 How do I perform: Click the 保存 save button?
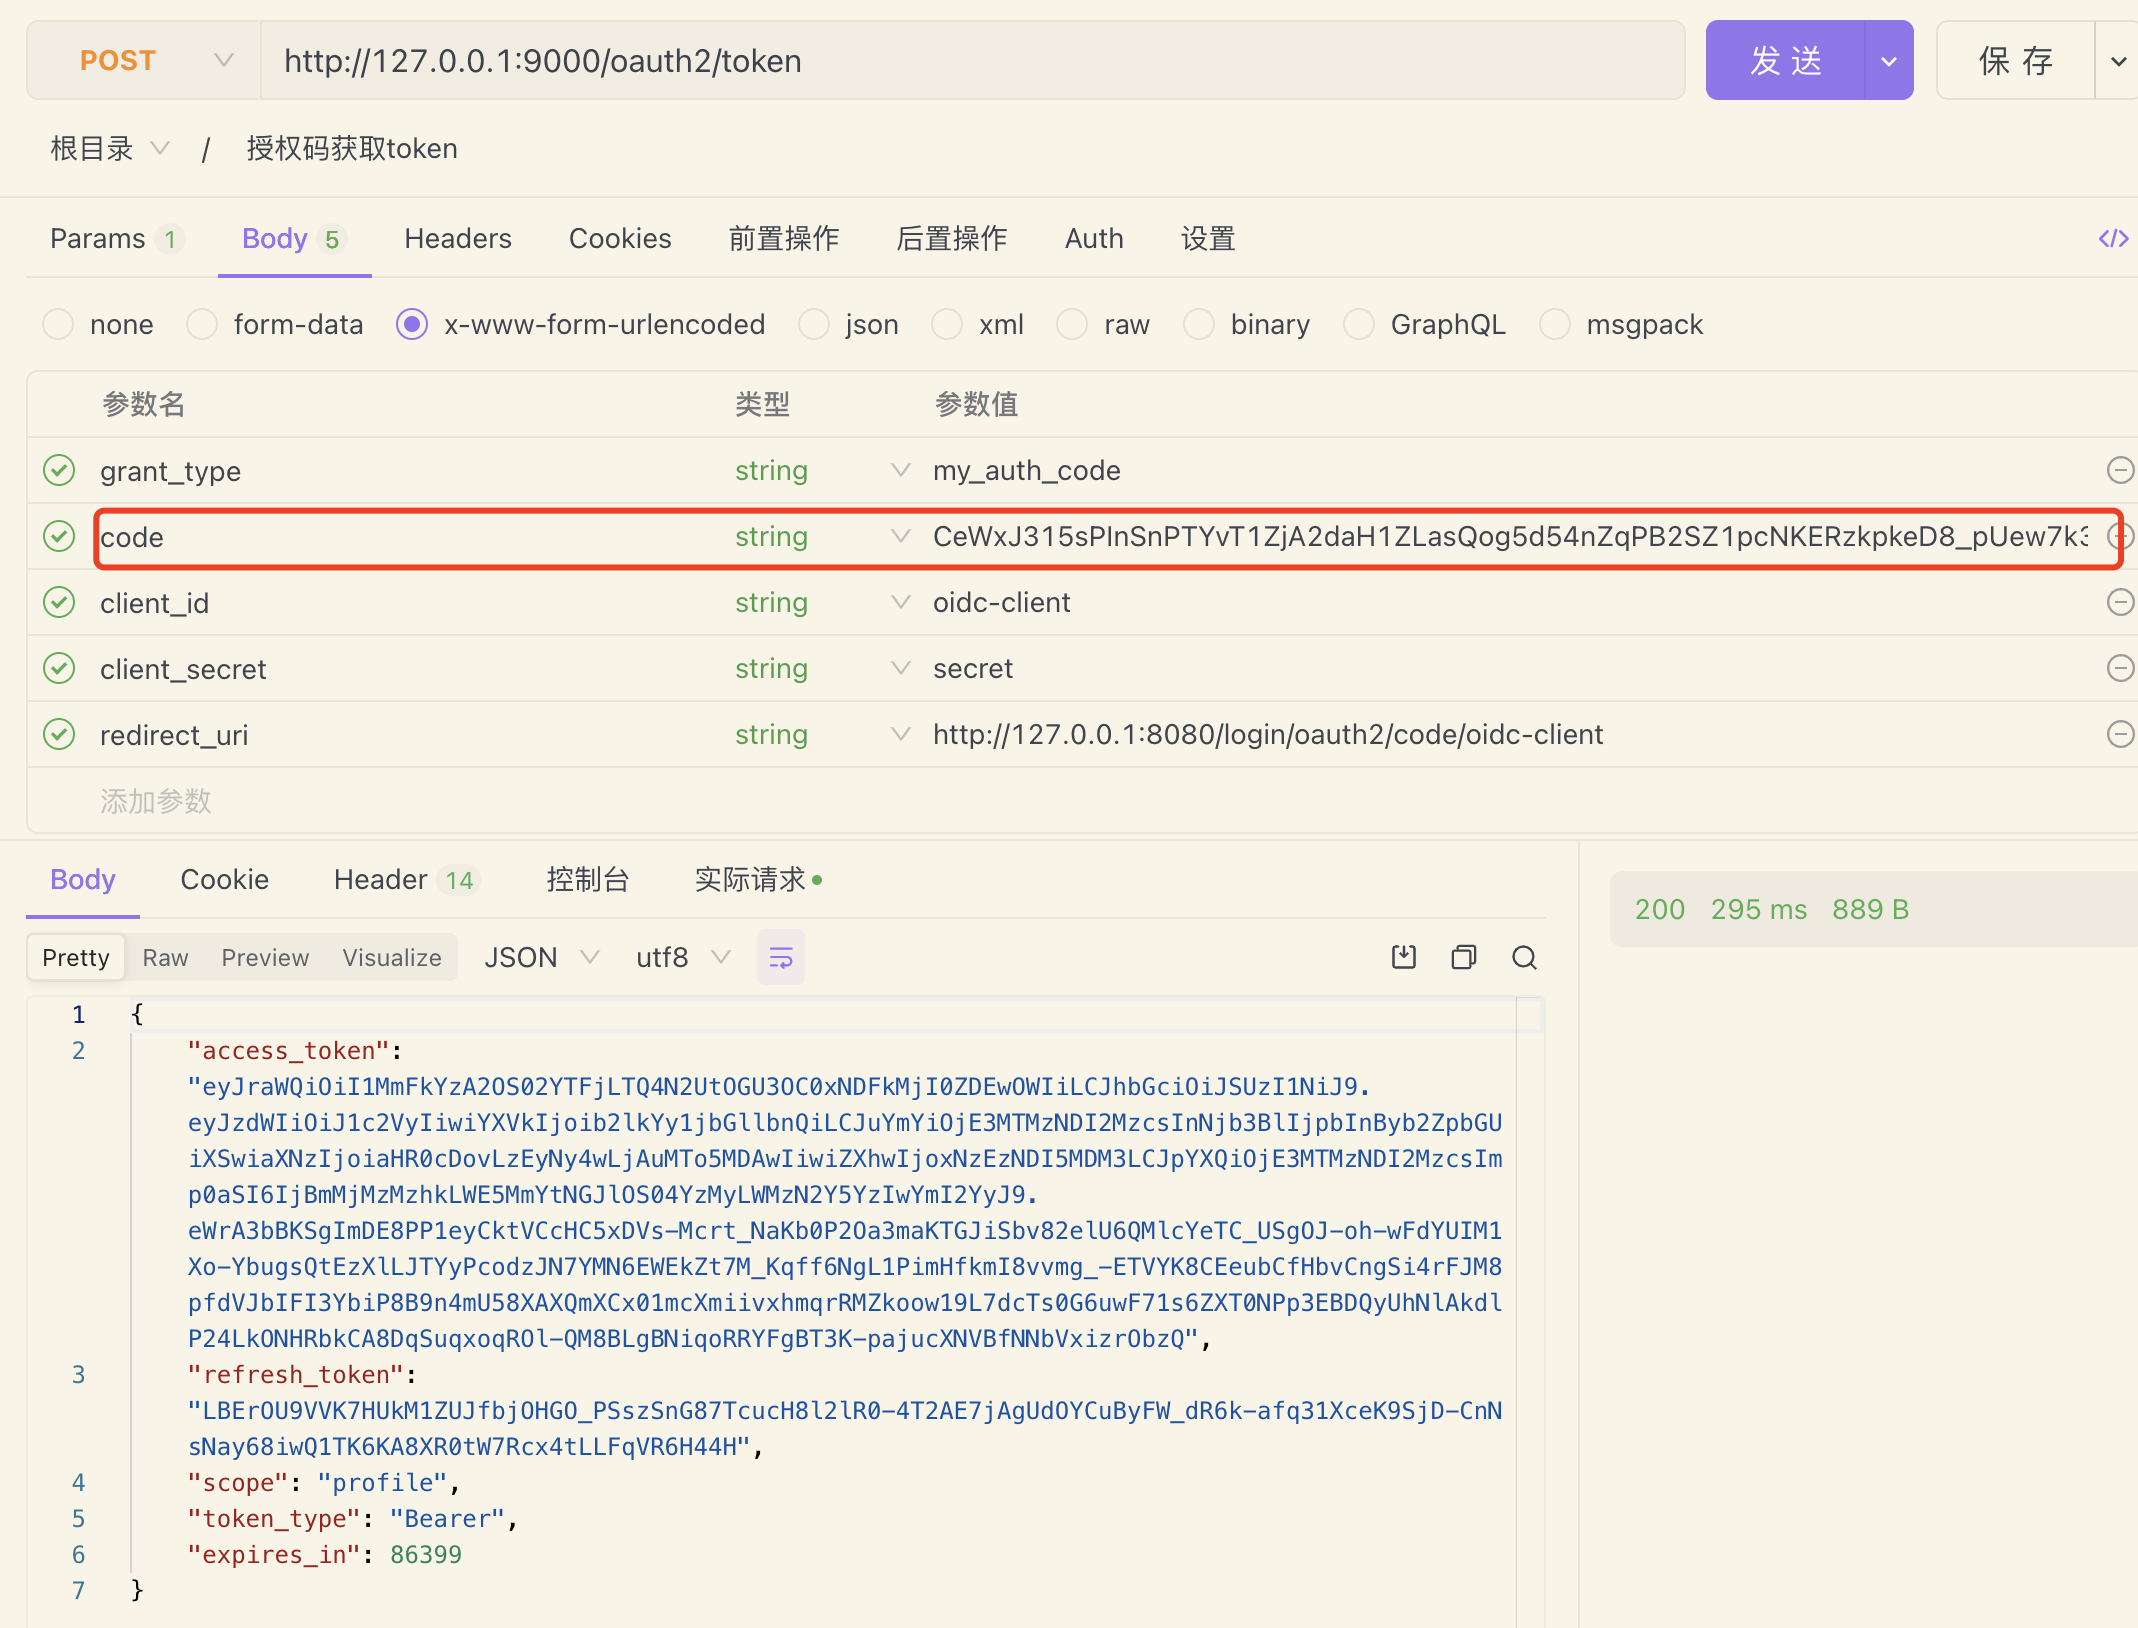(2016, 60)
